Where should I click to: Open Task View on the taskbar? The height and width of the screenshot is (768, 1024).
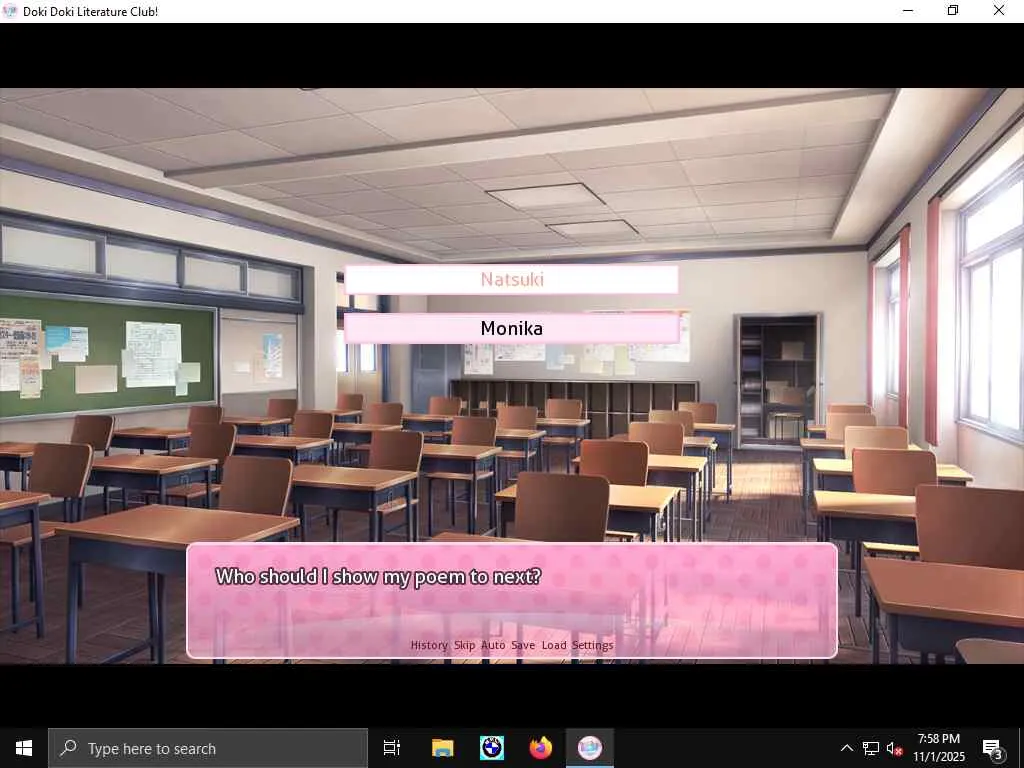point(392,748)
